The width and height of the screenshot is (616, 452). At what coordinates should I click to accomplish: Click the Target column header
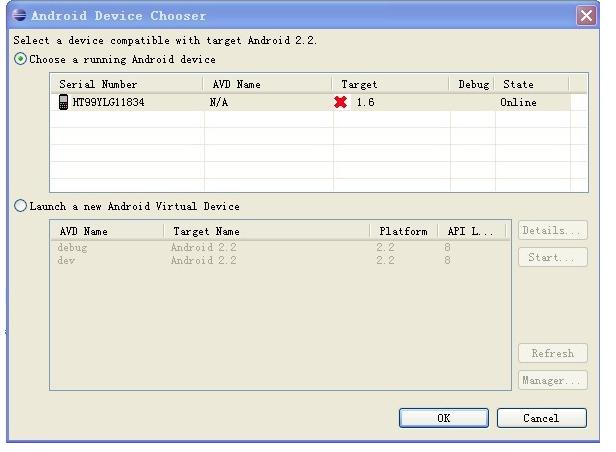(390, 84)
